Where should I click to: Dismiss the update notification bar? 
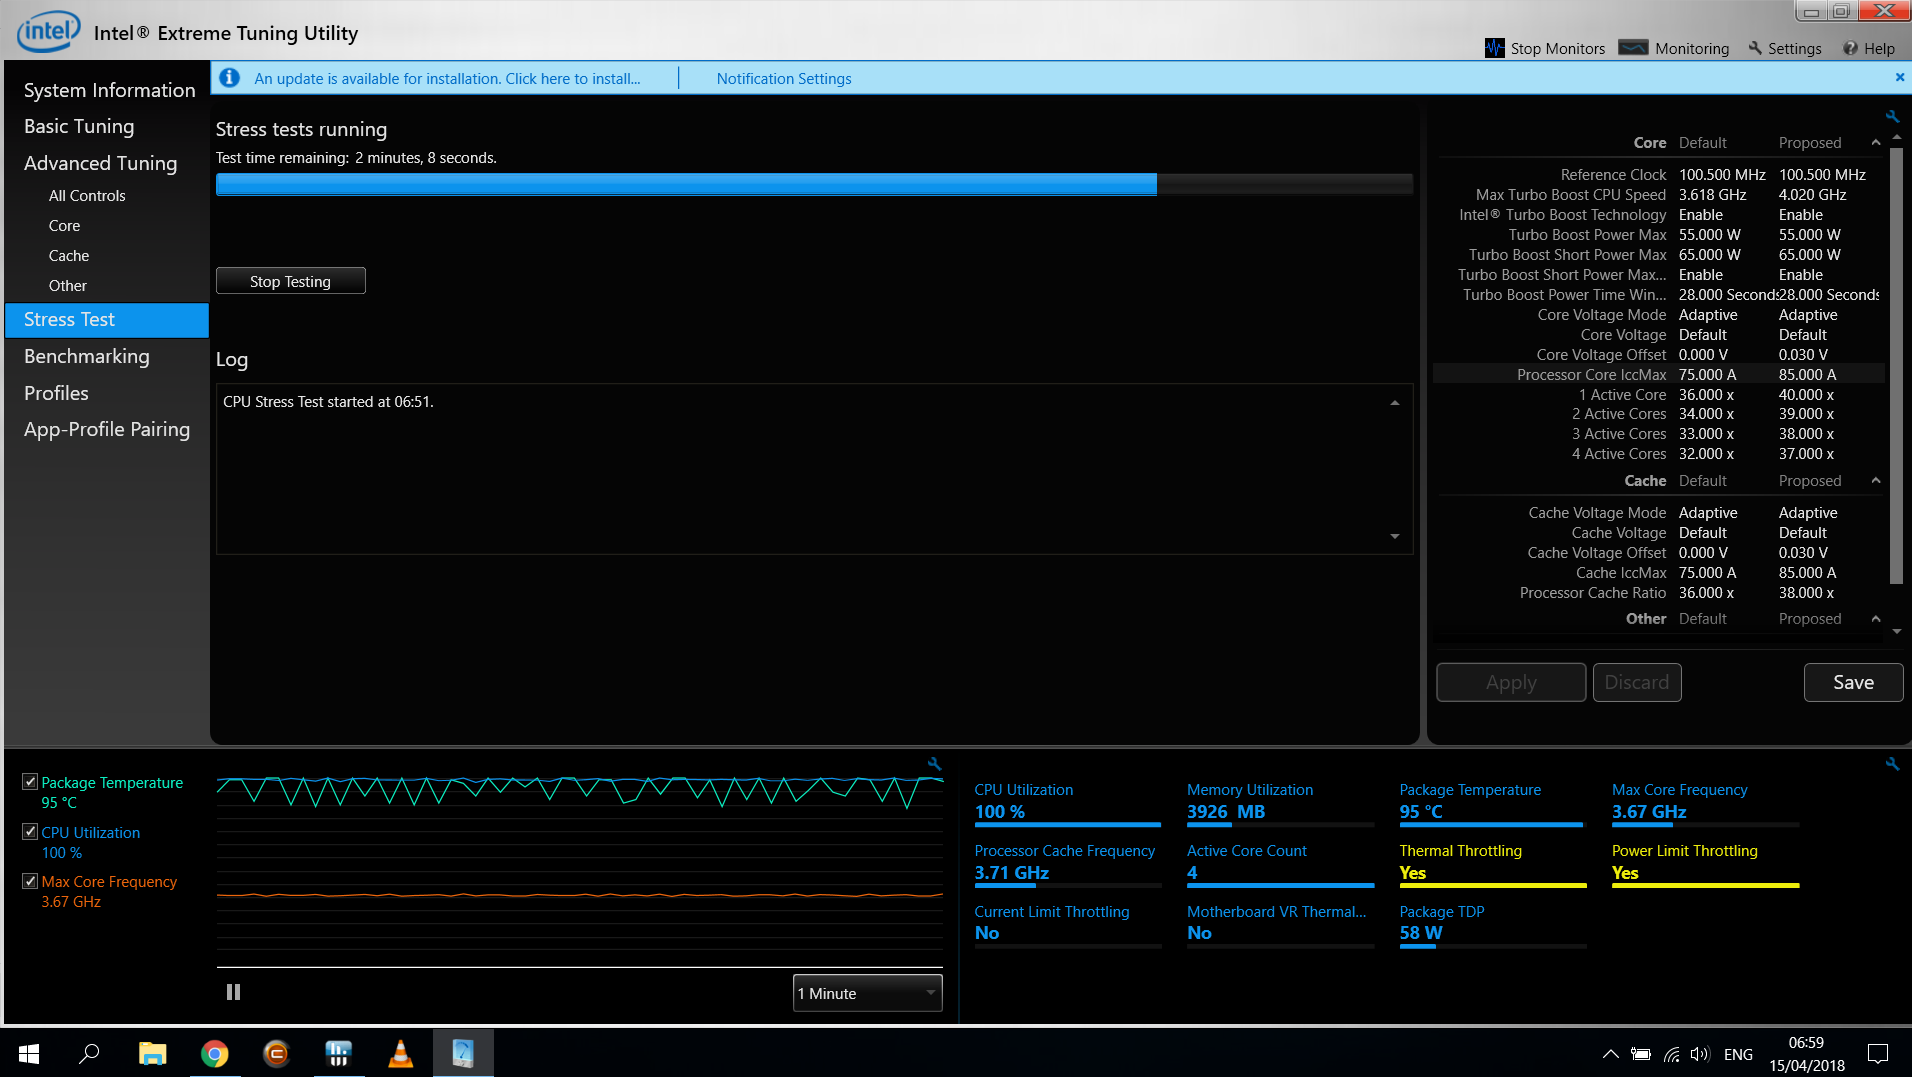pos(1899,78)
